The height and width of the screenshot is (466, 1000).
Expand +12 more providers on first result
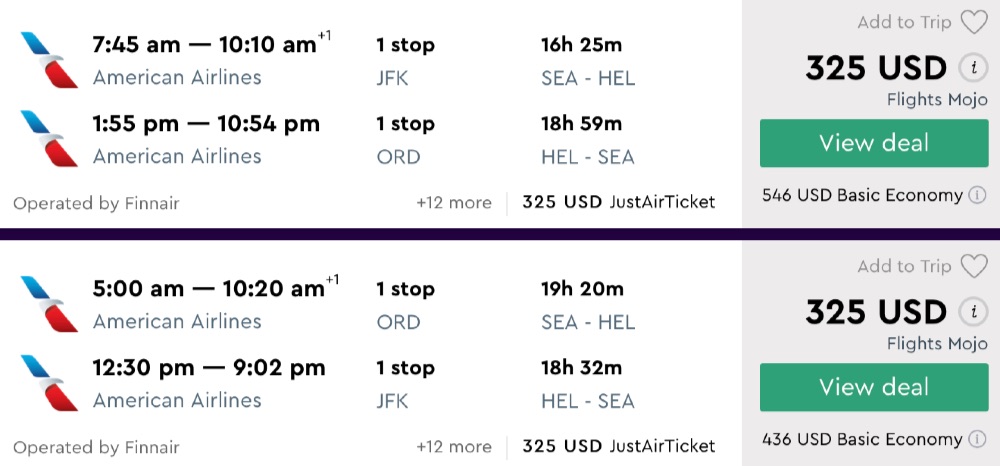pyautogui.click(x=454, y=202)
